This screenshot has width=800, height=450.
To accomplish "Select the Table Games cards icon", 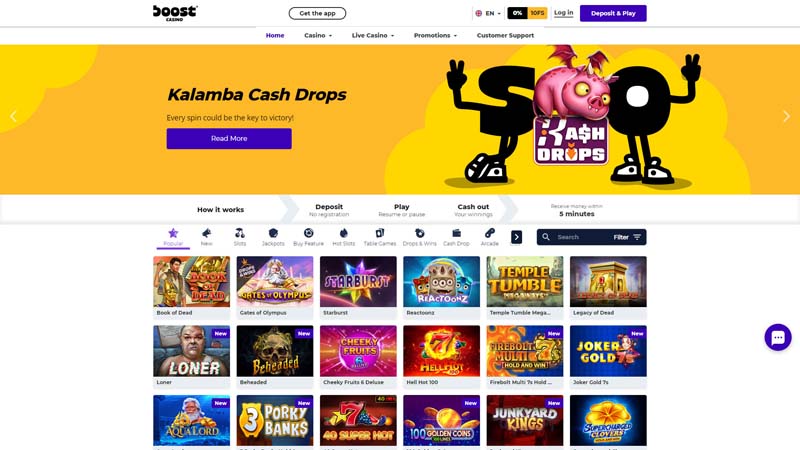I will 380,233.
